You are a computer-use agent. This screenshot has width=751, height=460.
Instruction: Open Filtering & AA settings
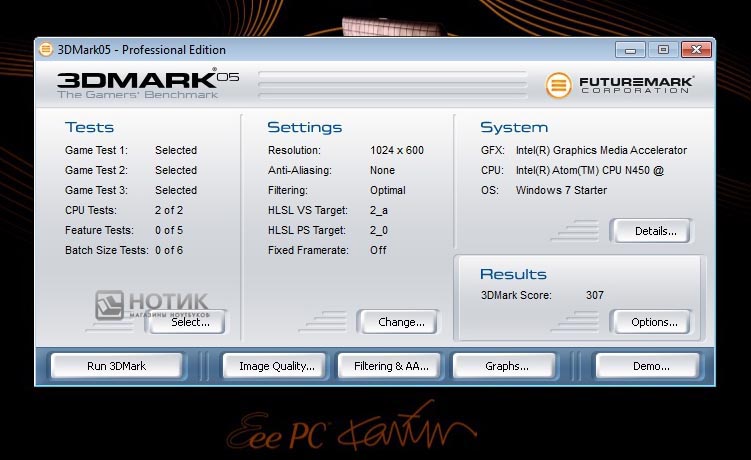tap(391, 366)
